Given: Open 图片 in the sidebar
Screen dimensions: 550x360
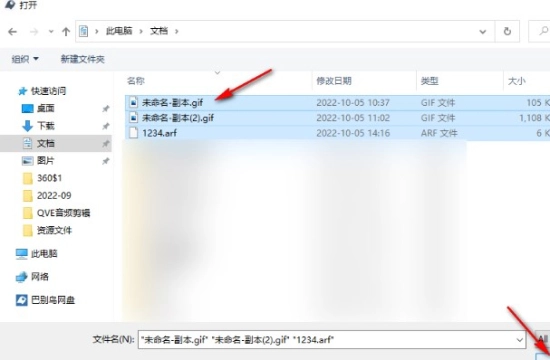Looking at the screenshot, I should pyautogui.click(x=46, y=161).
